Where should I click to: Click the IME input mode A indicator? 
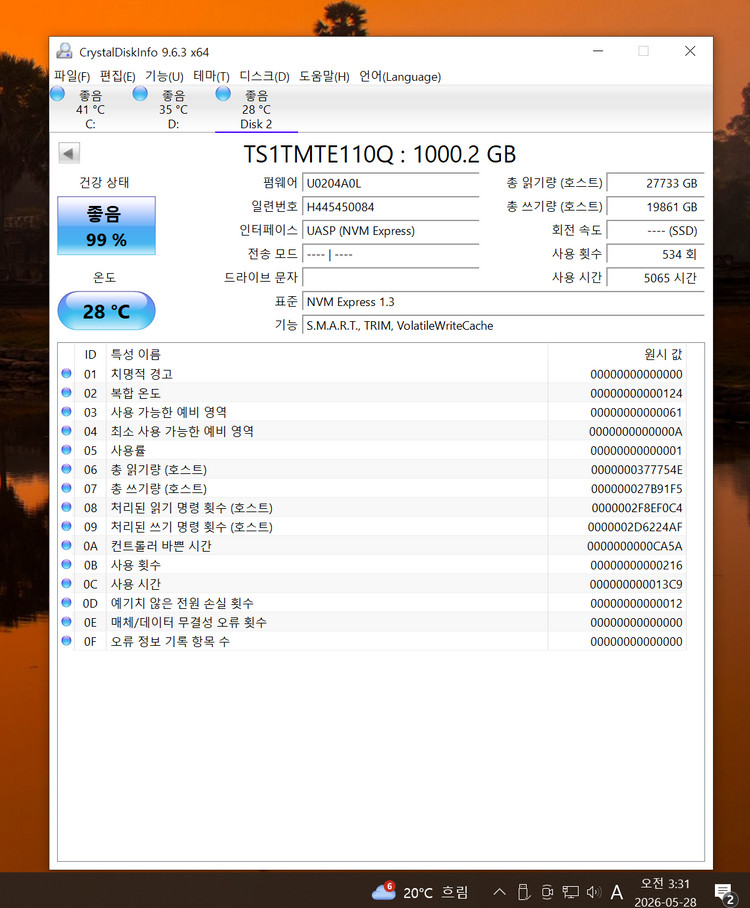click(617, 892)
